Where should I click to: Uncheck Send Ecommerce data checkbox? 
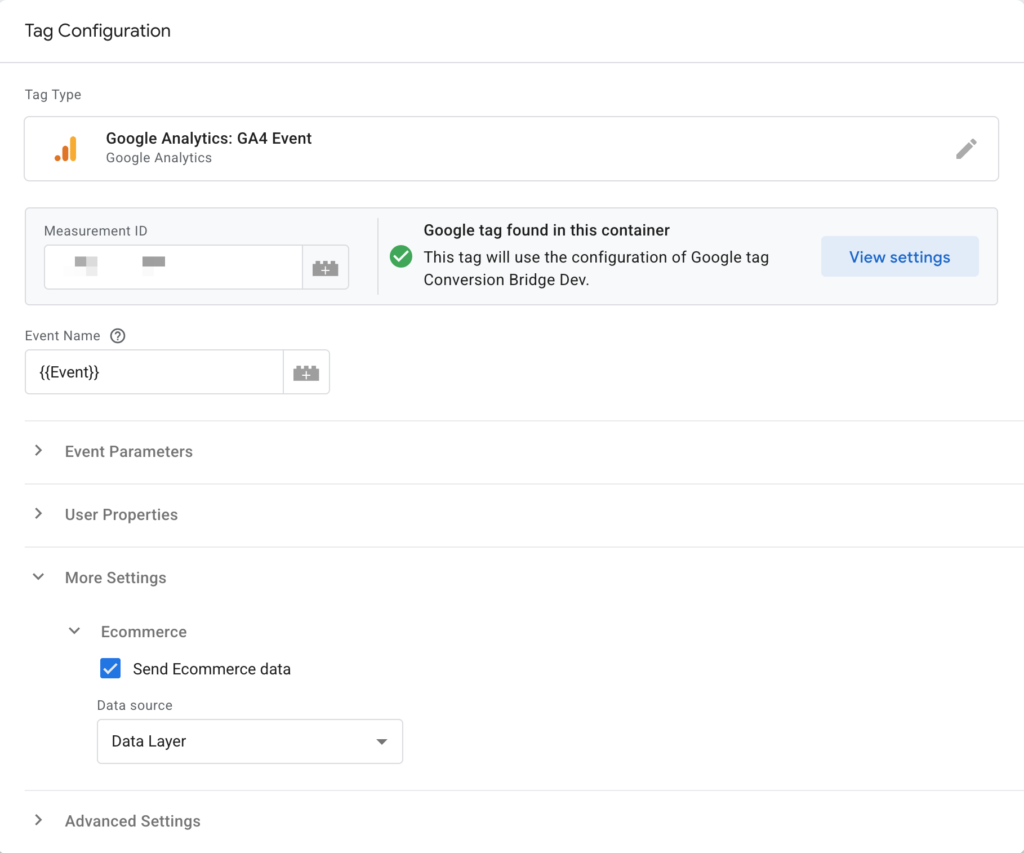coord(110,668)
